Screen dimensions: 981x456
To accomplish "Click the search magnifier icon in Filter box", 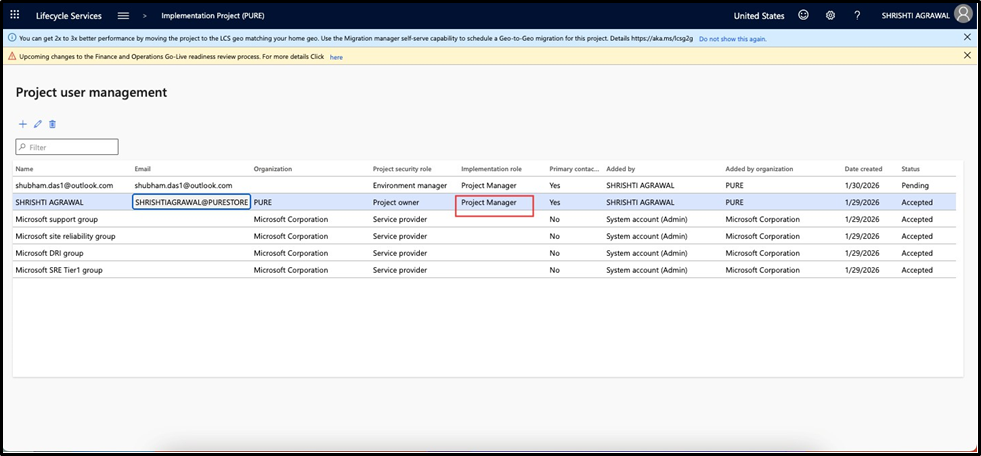I will point(23,148).
